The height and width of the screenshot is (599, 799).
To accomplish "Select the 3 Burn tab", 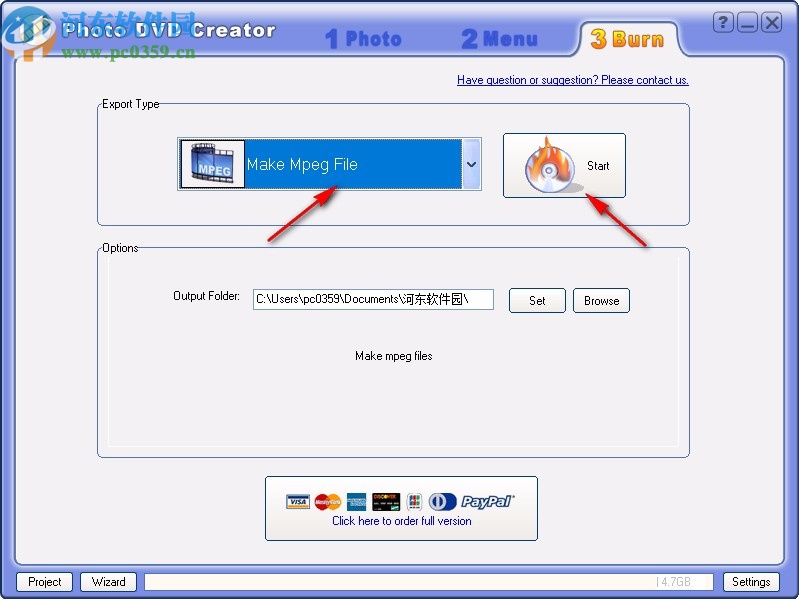I will click(x=628, y=39).
